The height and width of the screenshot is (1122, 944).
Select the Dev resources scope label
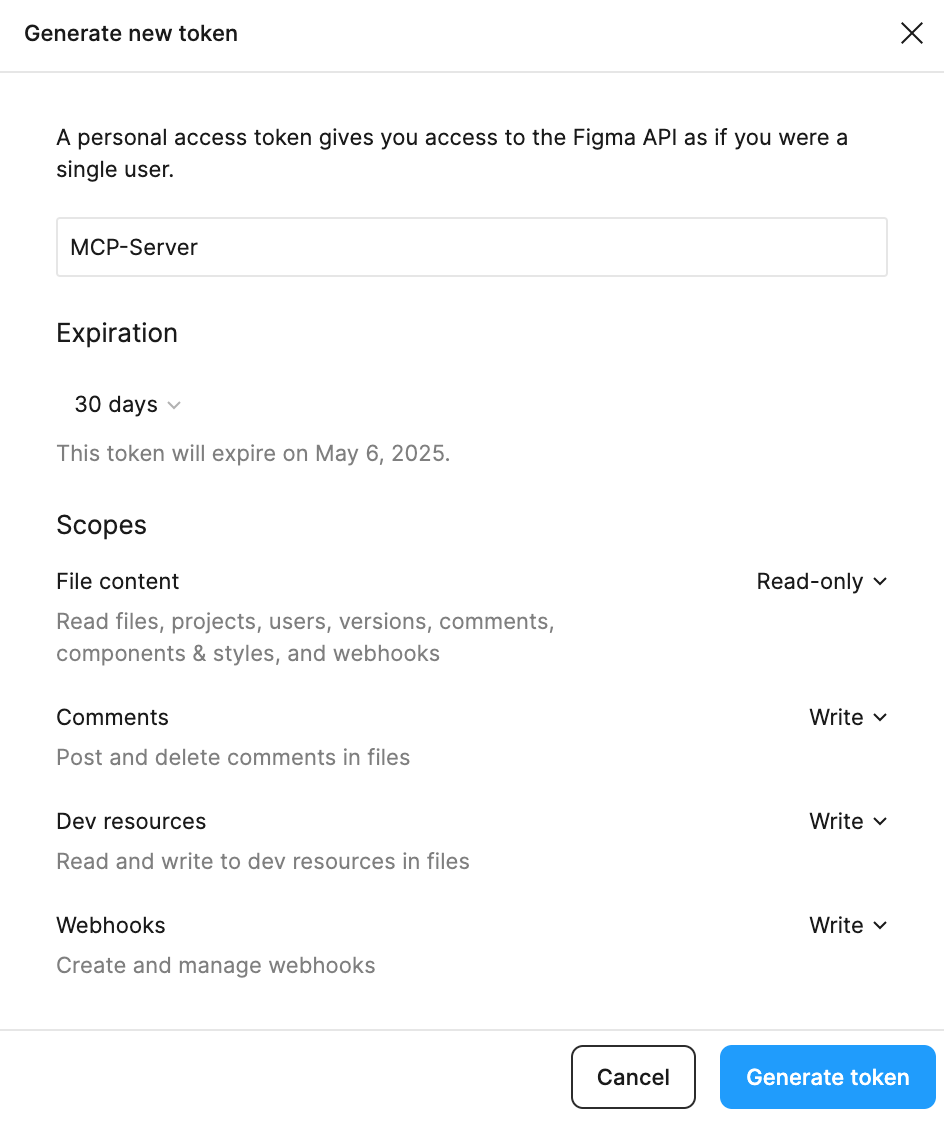pos(131,822)
